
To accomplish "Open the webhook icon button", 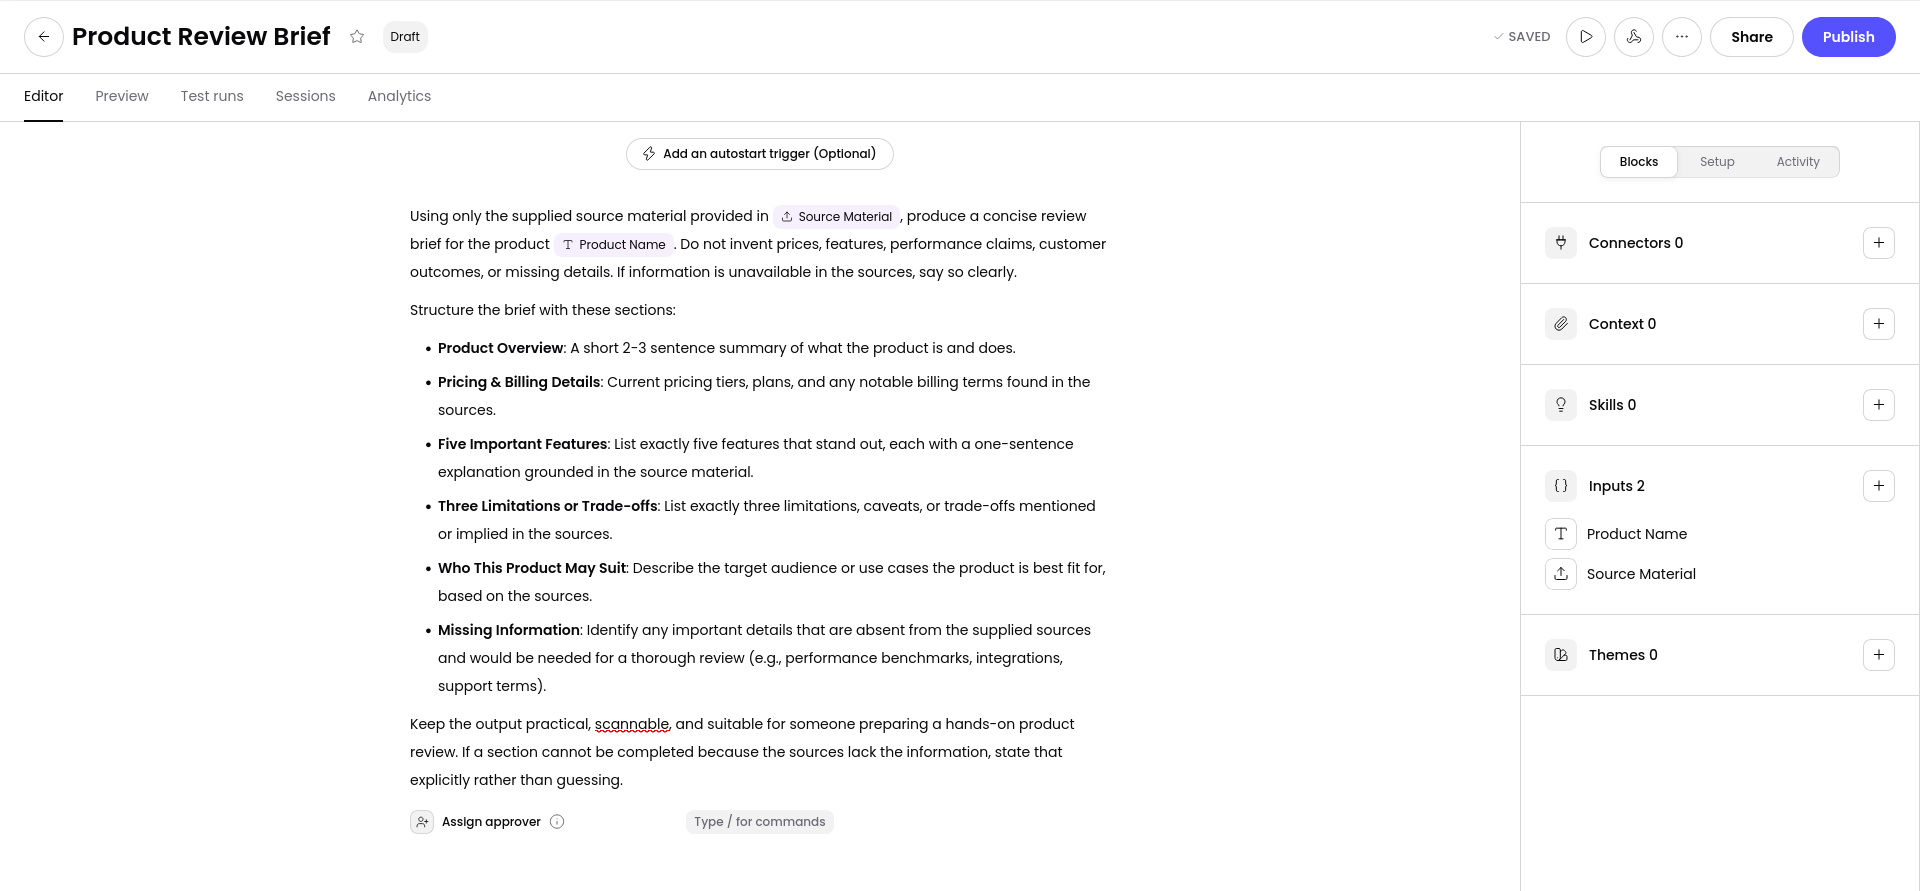I will click(1634, 37).
